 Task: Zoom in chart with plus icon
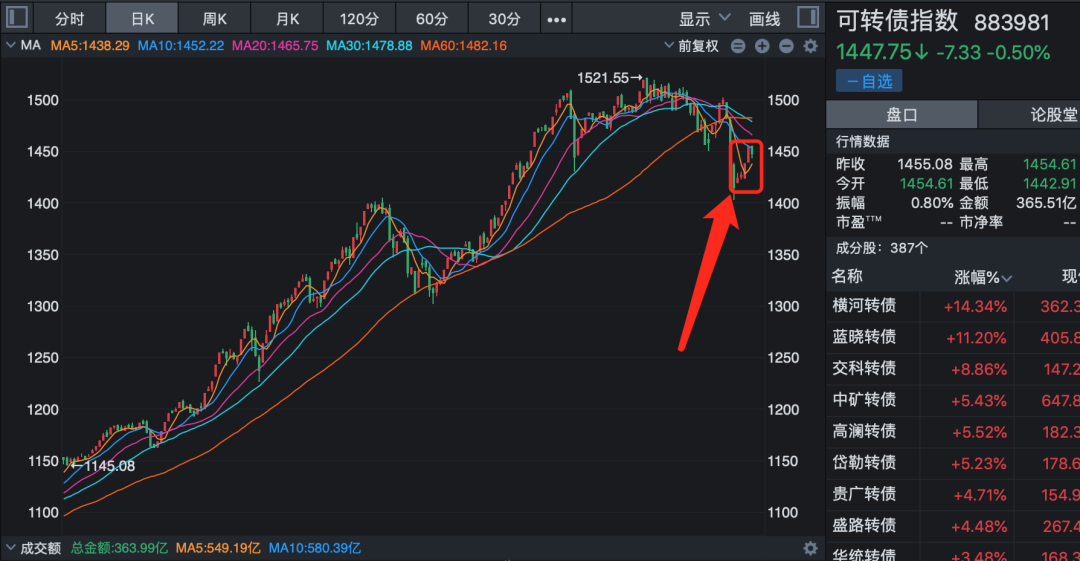762,46
